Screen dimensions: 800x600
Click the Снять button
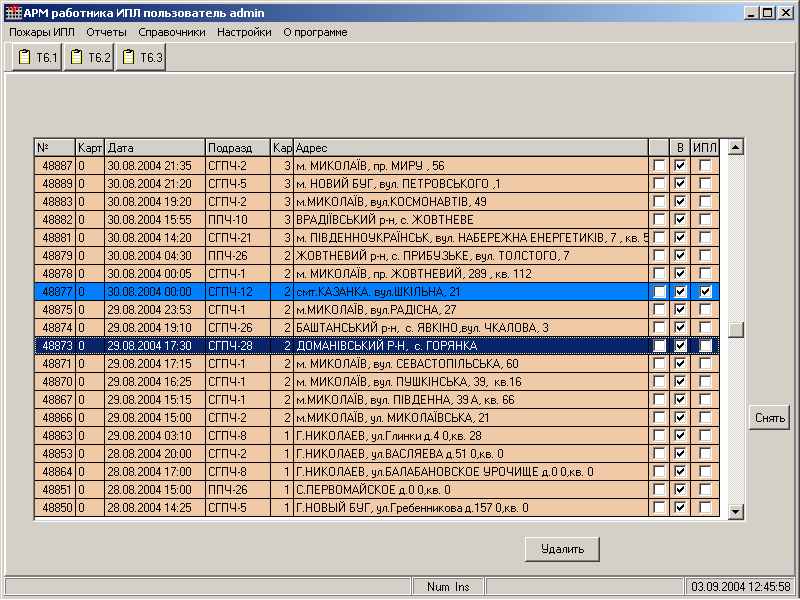[x=769, y=418]
